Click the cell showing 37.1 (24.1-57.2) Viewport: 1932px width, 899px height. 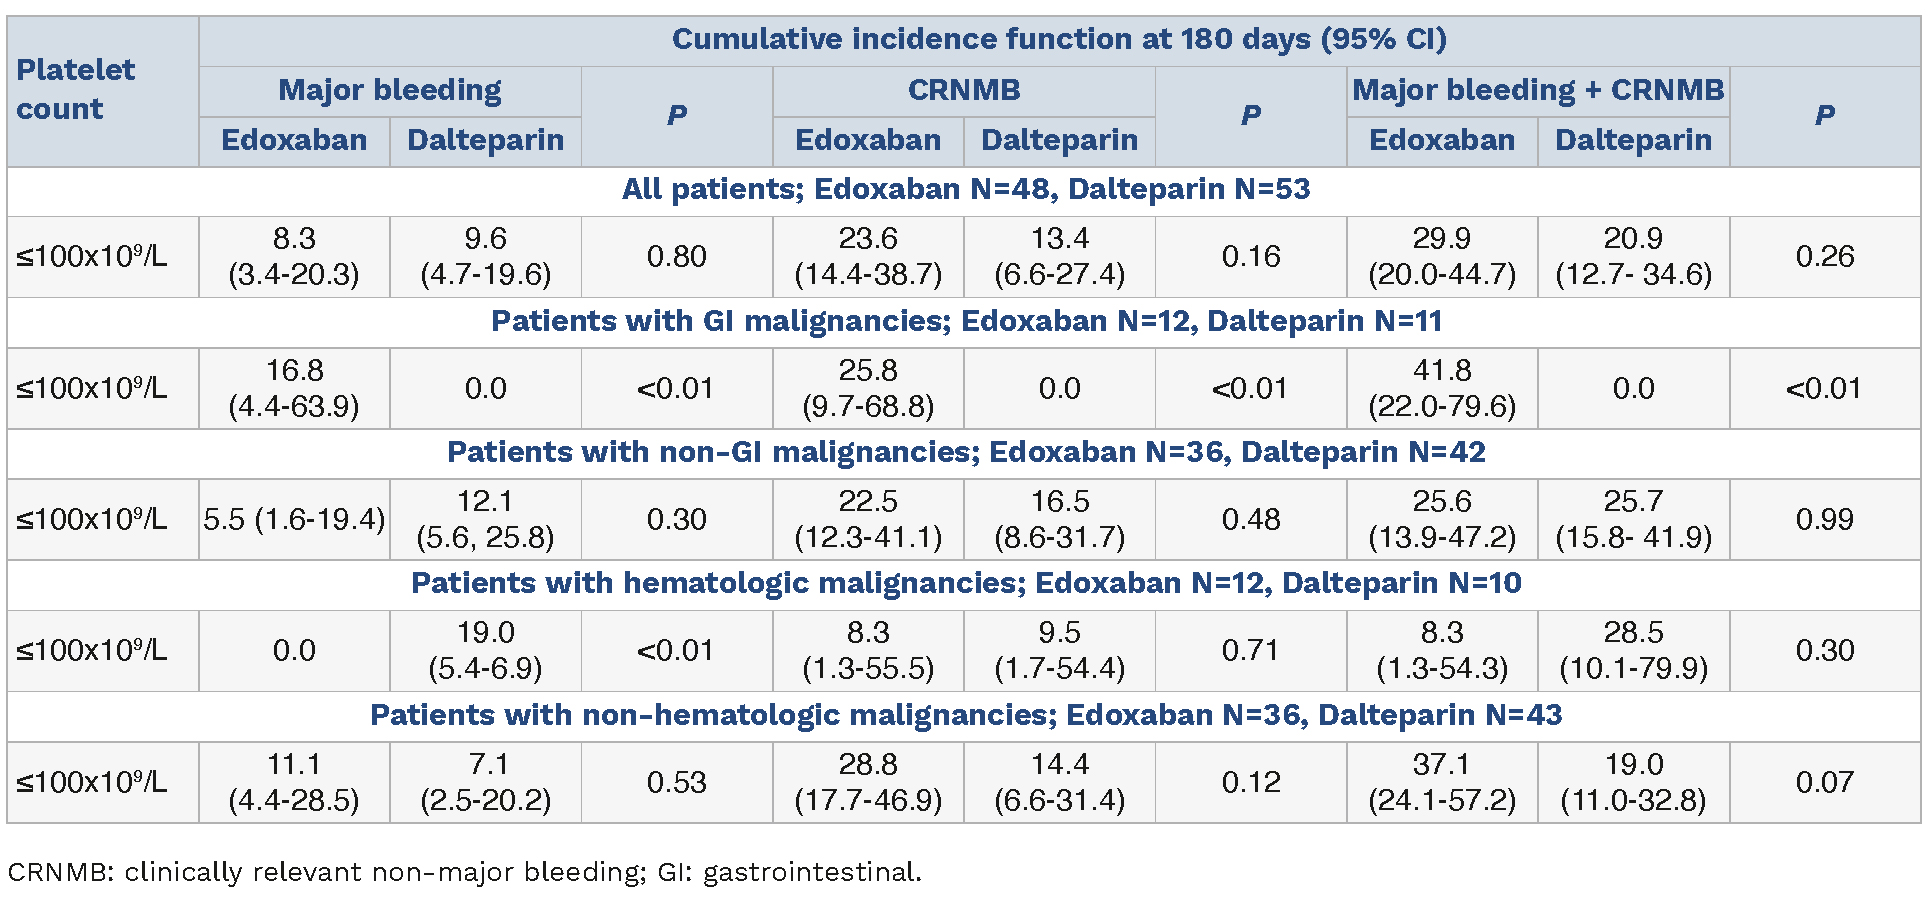coord(1442,783)
